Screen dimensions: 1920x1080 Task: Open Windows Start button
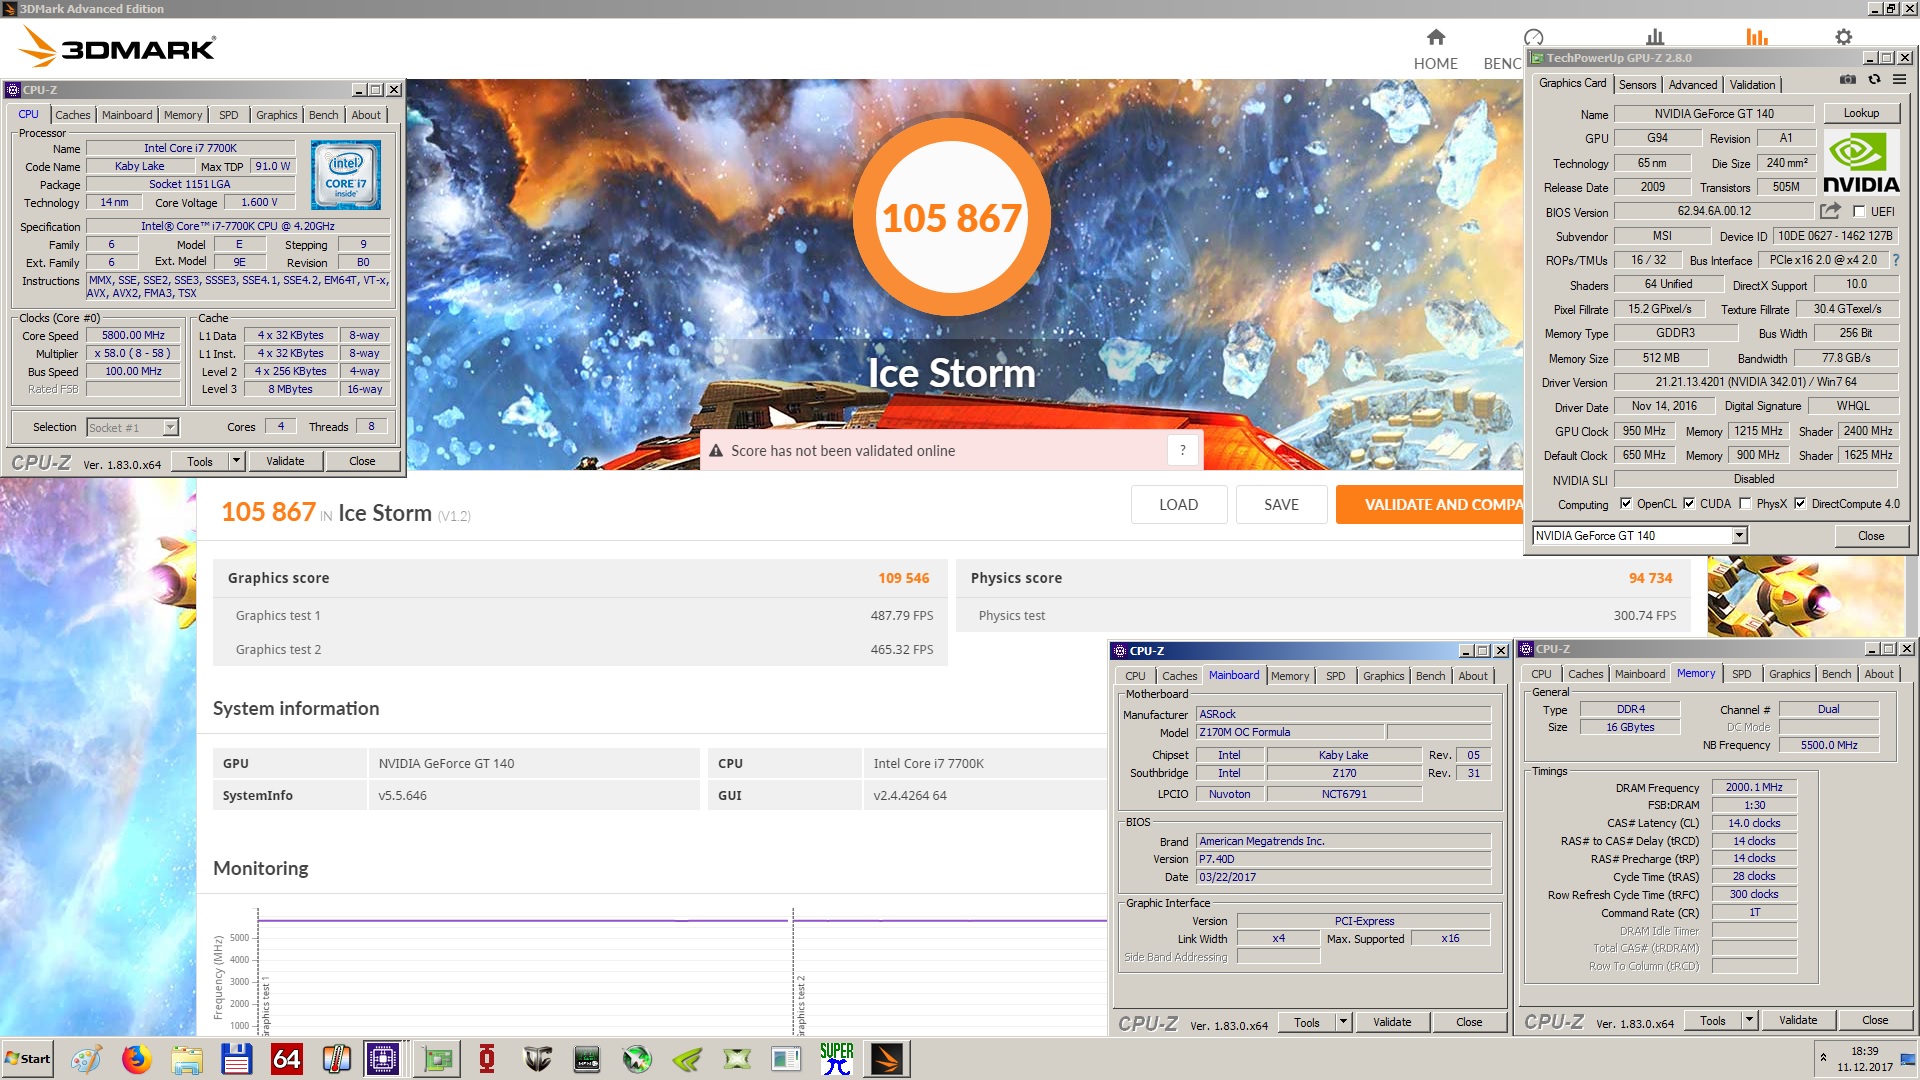[28, 1059]
